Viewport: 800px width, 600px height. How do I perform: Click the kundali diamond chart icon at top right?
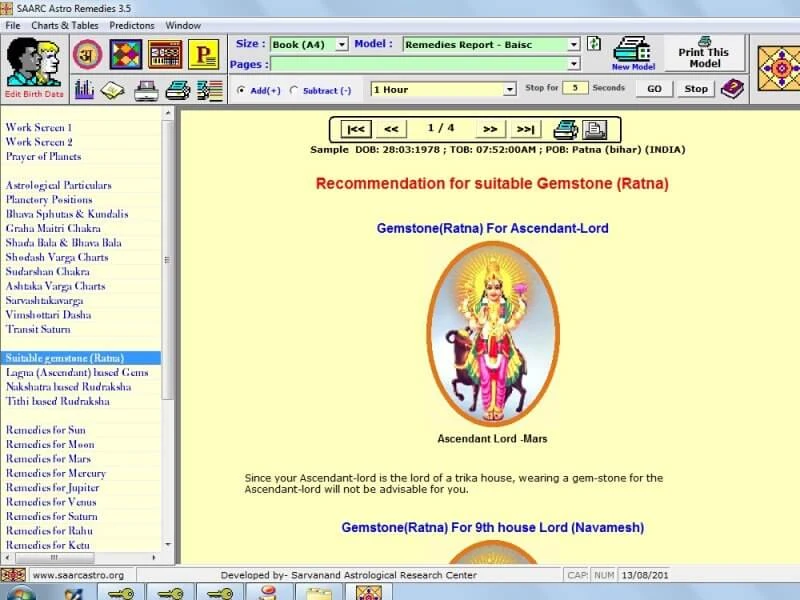(779, 68)
